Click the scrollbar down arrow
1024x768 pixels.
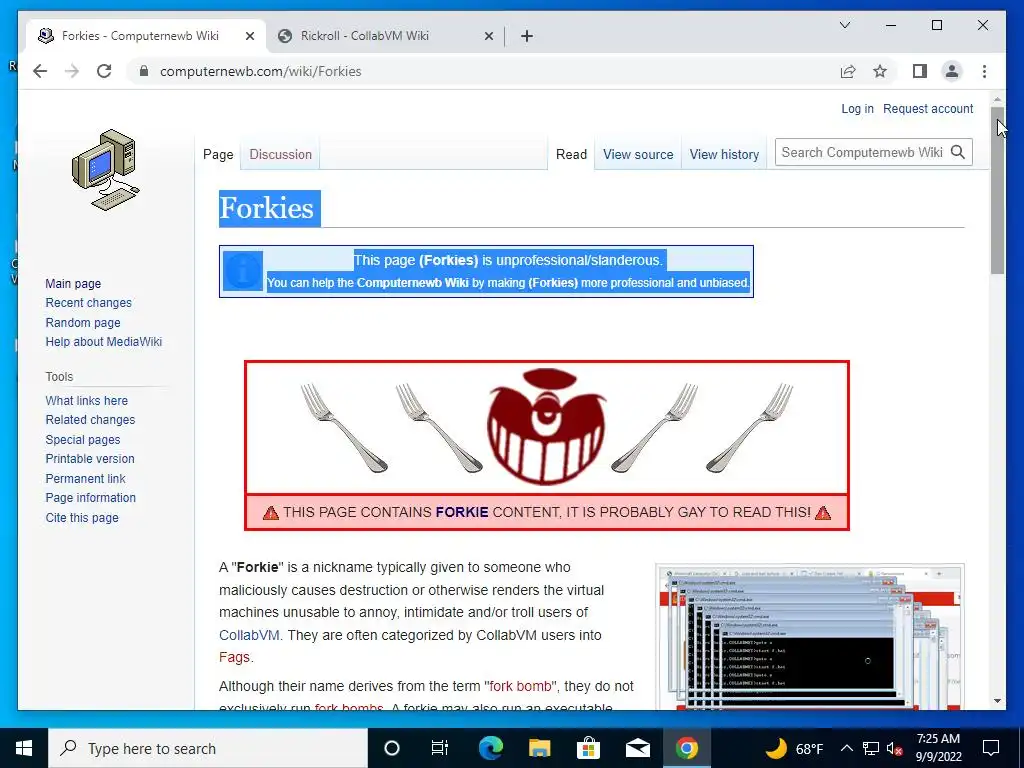(997, 701)
